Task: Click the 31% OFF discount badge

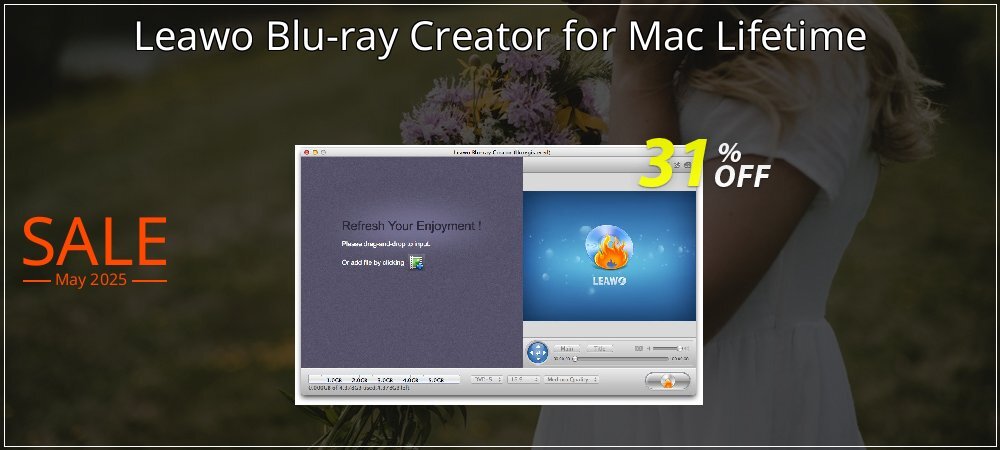Action: click(705, 164)
